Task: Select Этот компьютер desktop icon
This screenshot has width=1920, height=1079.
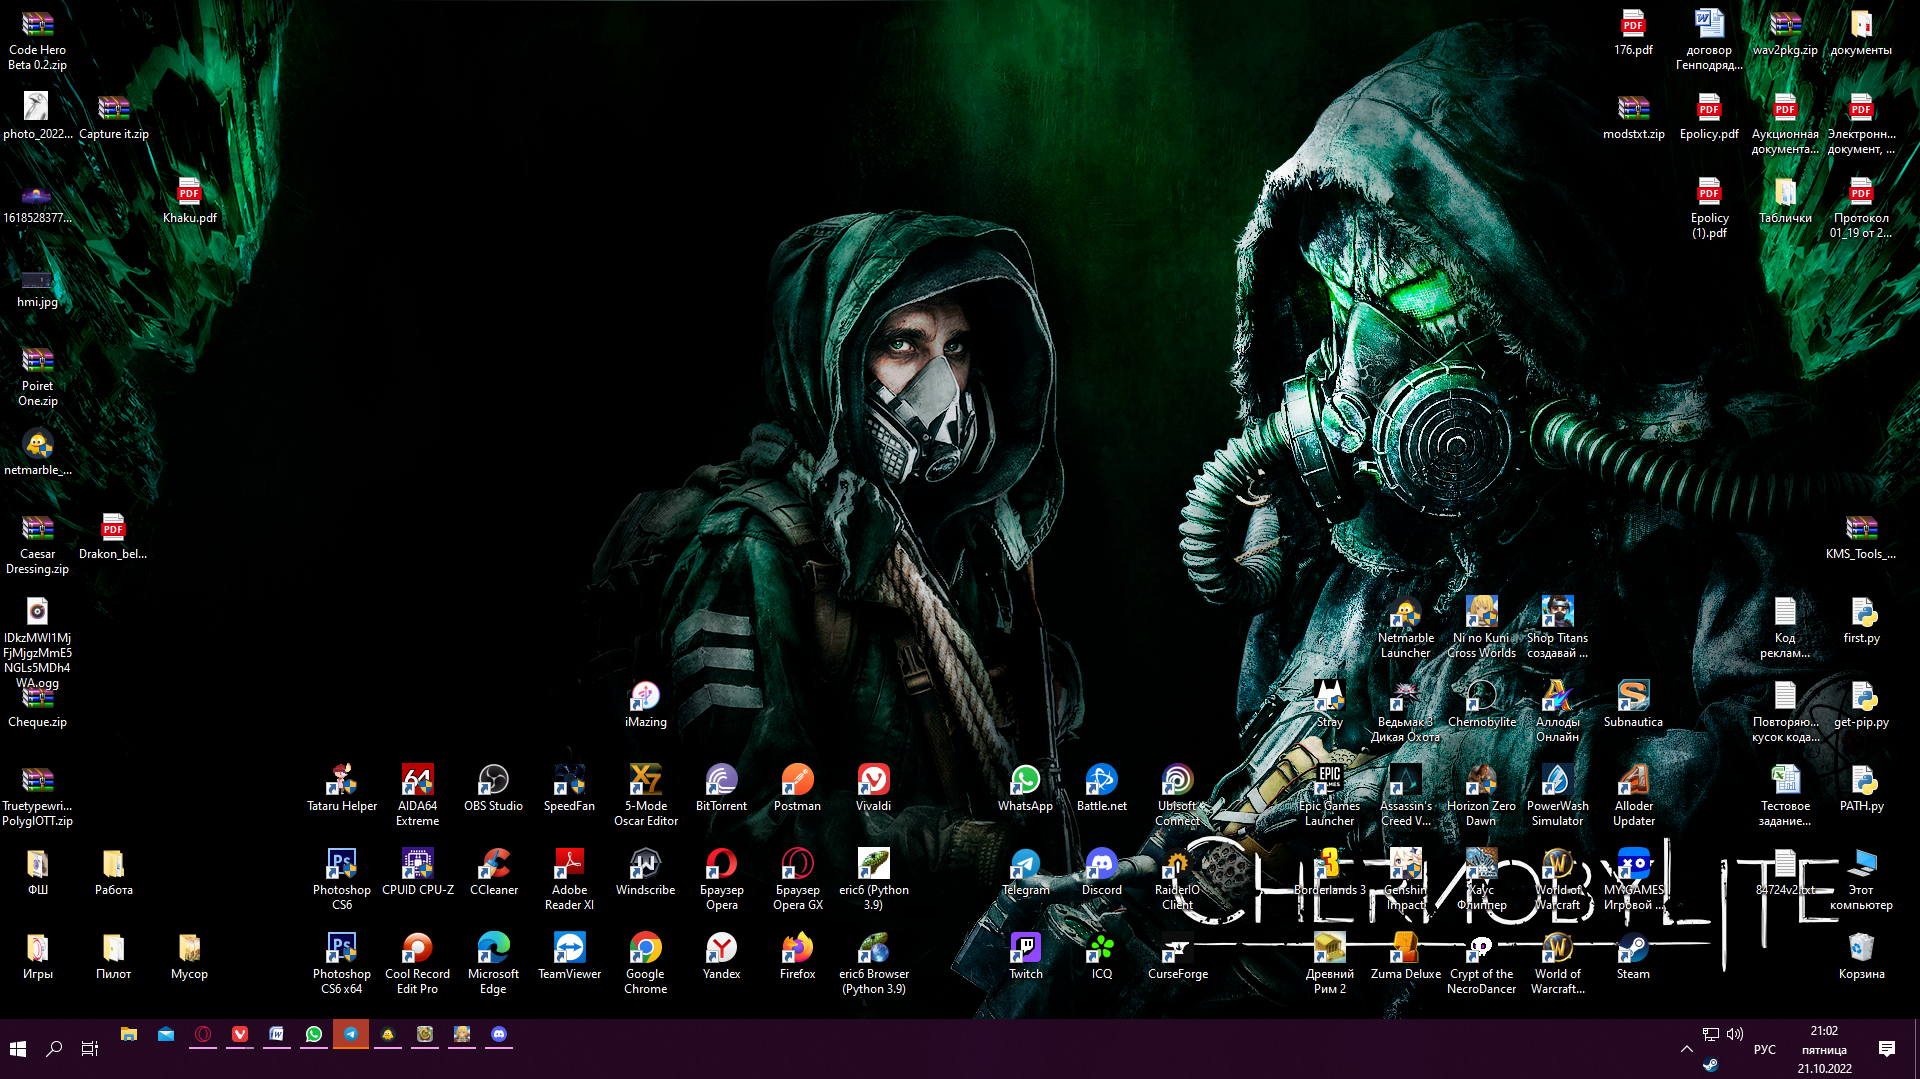Action: point(1861,878)
